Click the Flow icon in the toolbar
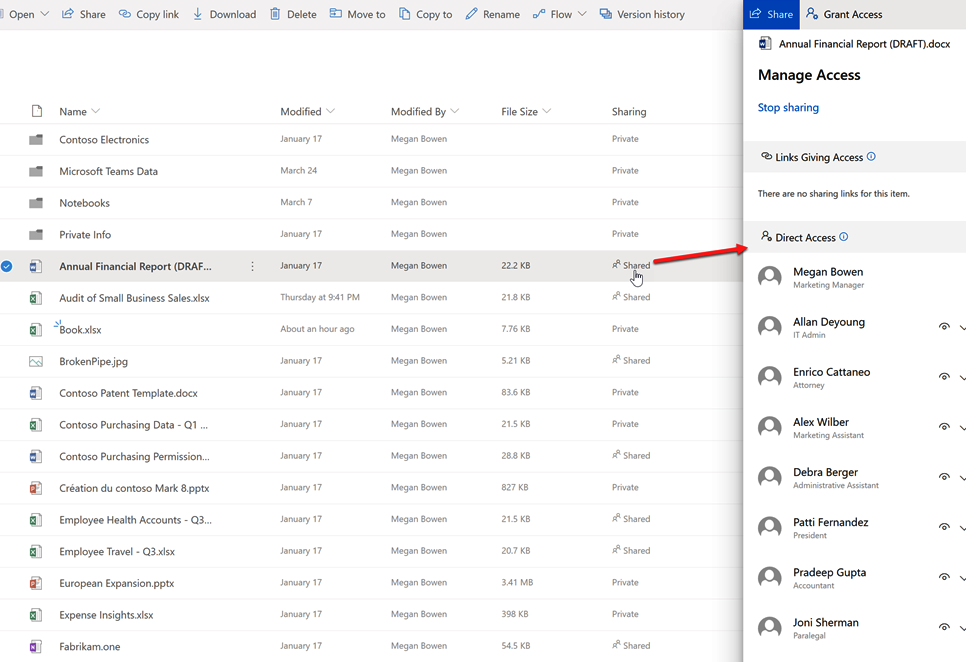966x662 pixels. coord(539,14)
